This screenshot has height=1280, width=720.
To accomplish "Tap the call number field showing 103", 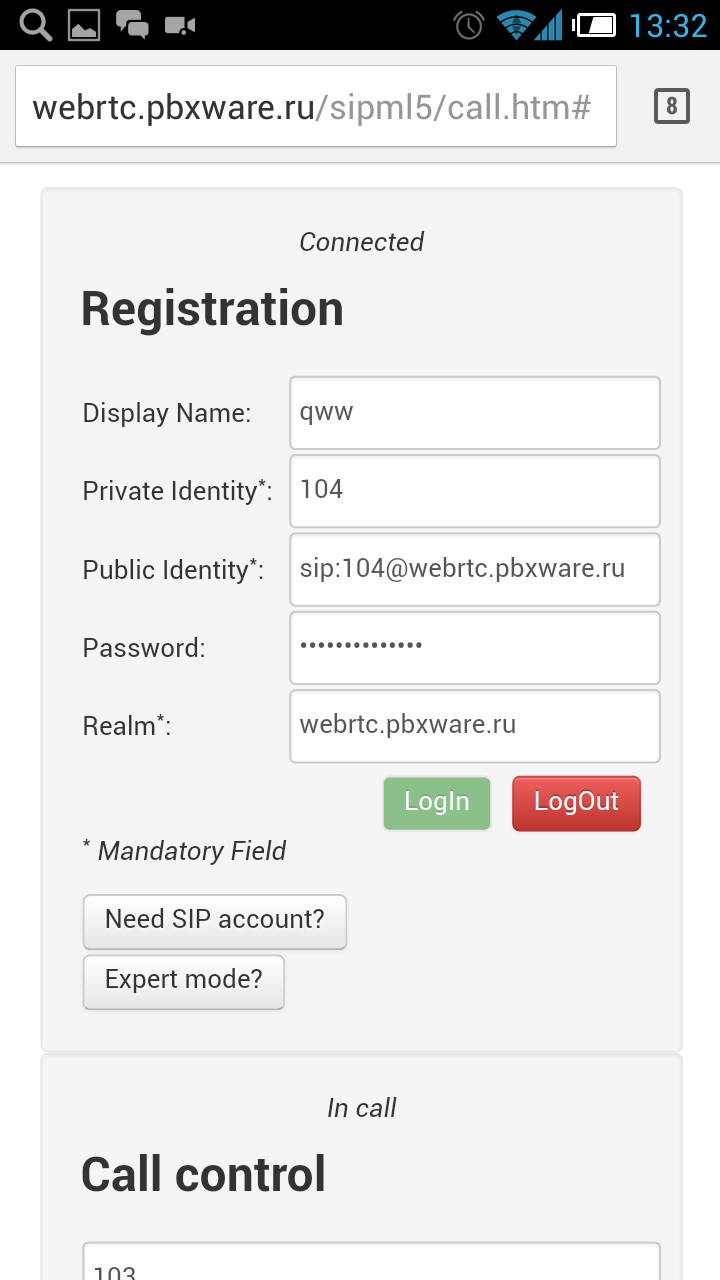I will (372, 1262).
